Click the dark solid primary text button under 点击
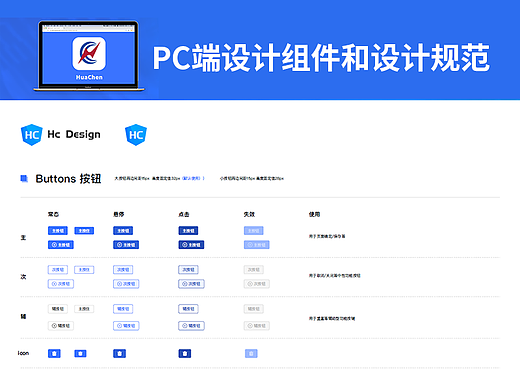Viewport: 520px width, 390px height. tap(188, 230)
